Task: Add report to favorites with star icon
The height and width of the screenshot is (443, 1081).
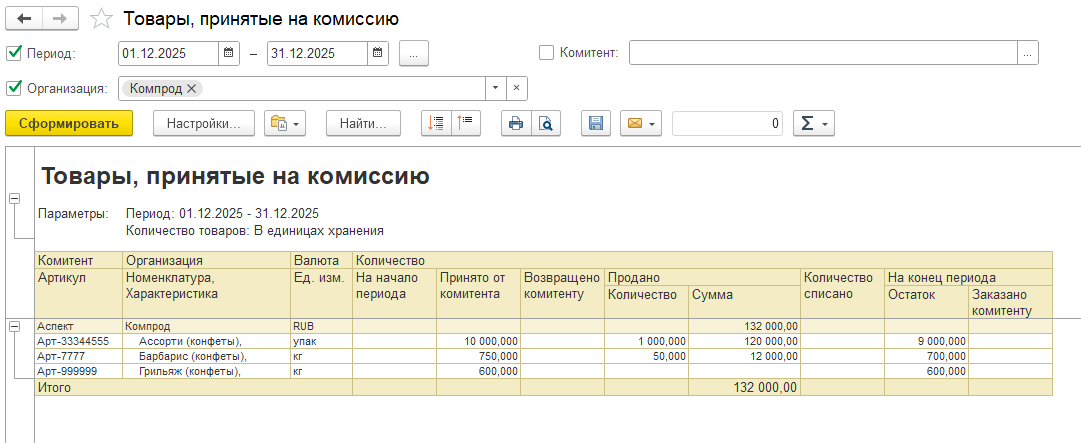Action: (101, 19)
